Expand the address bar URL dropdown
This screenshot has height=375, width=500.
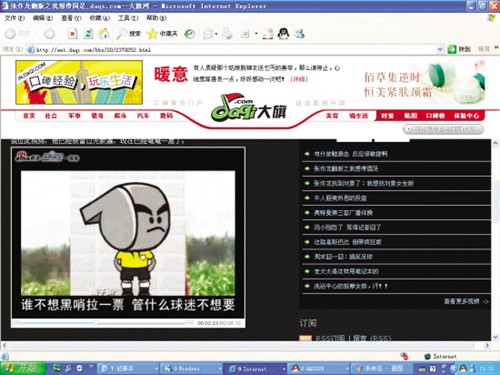pos(440,49)
